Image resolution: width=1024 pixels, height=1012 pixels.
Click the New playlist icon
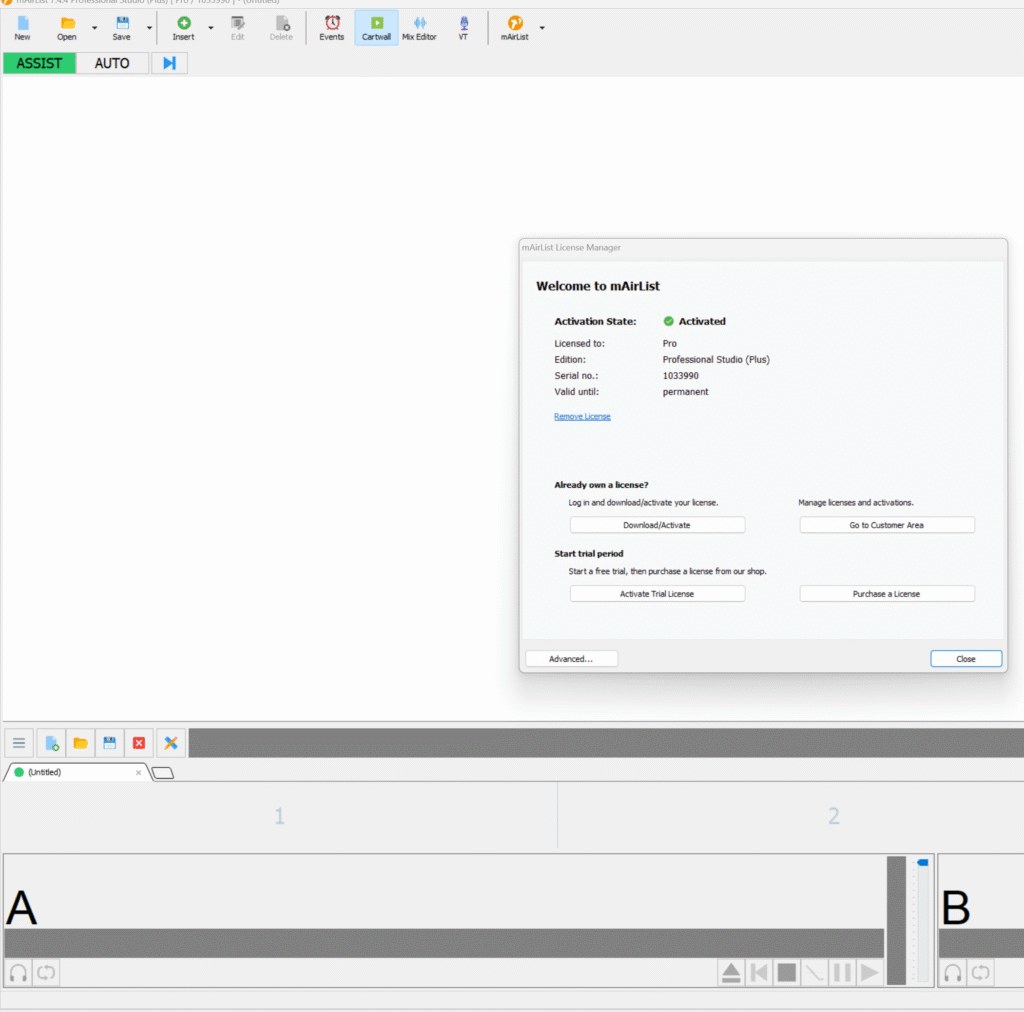point(22,28)
